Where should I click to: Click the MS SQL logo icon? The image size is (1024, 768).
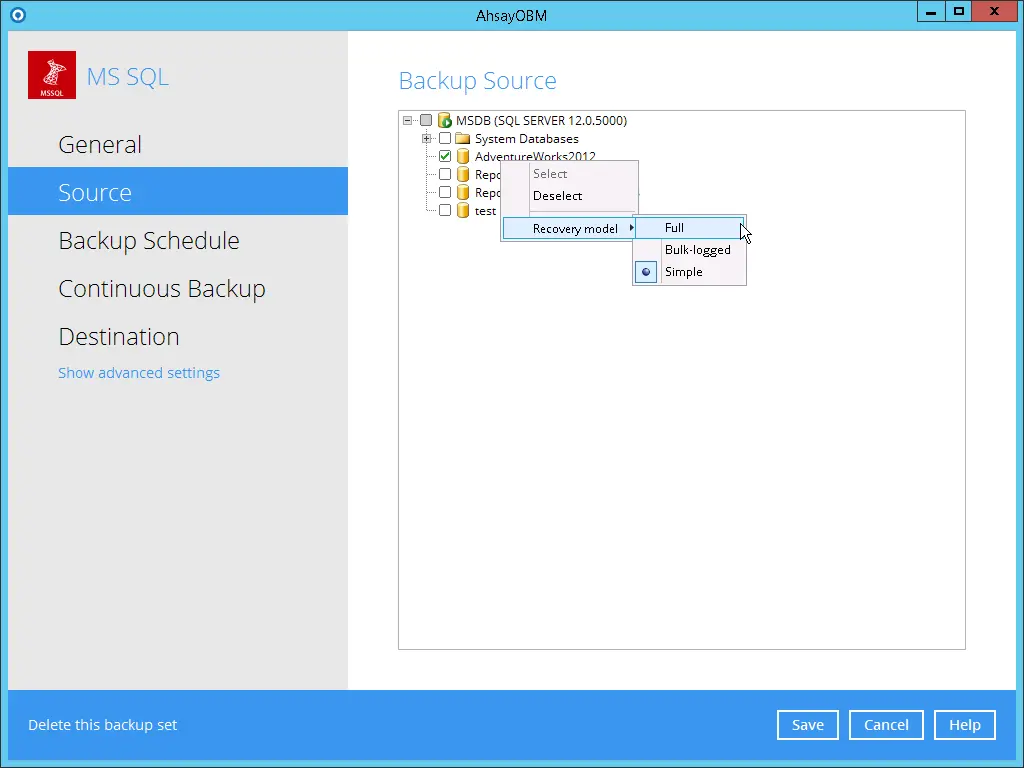coord(51,74)
